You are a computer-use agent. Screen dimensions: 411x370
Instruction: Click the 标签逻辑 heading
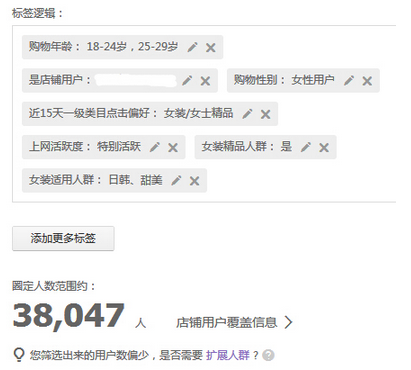[37, 13]
